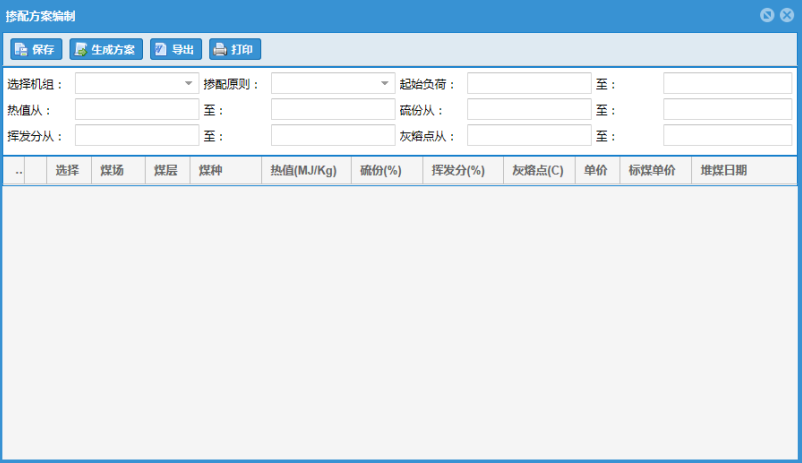Focus the 起始负荷 input field
The image size is (802, 463).
pyautogui.click(x=529, y=83)
